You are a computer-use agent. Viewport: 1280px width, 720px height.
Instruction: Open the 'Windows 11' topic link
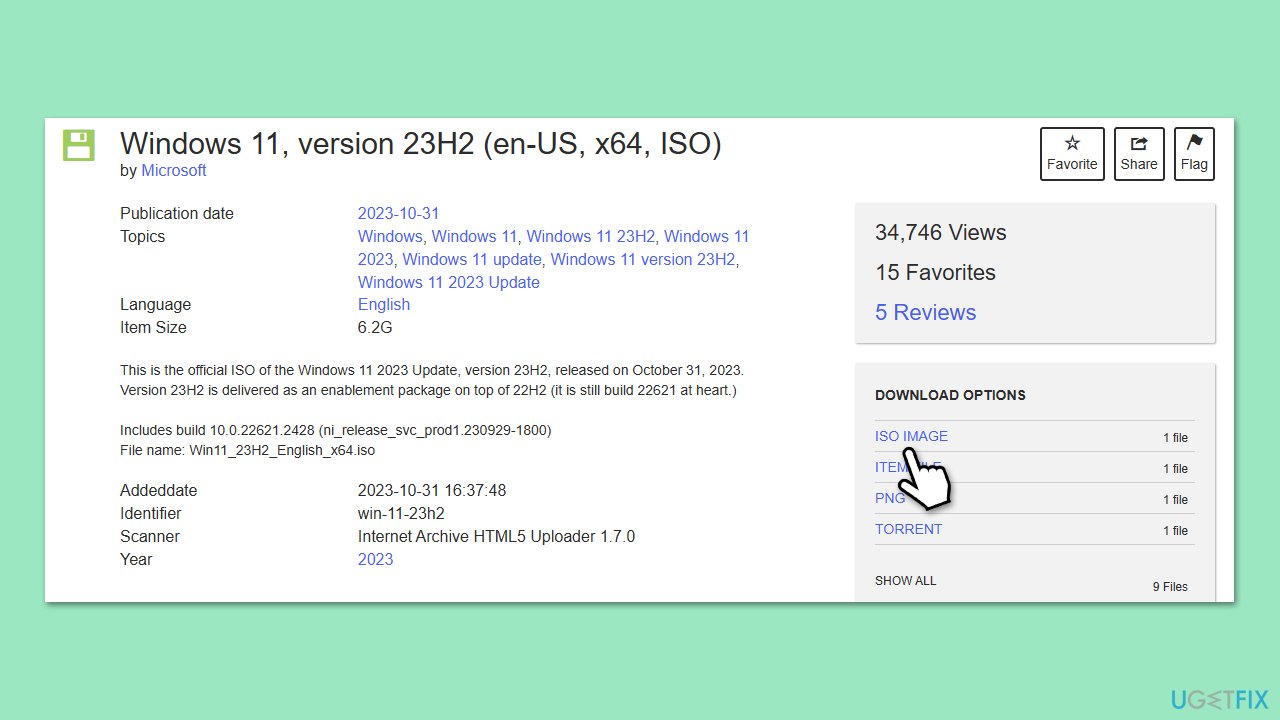(x=474, y=236)
